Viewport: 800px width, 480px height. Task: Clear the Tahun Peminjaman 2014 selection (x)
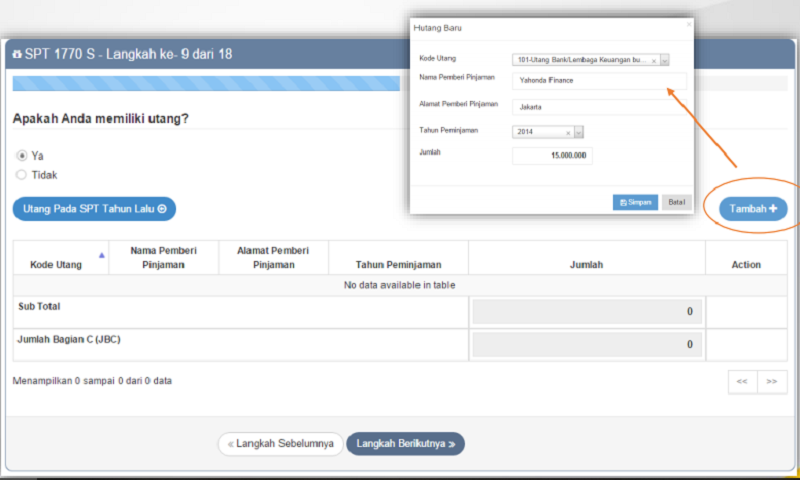pyautogui.click(x=568, y=132)
